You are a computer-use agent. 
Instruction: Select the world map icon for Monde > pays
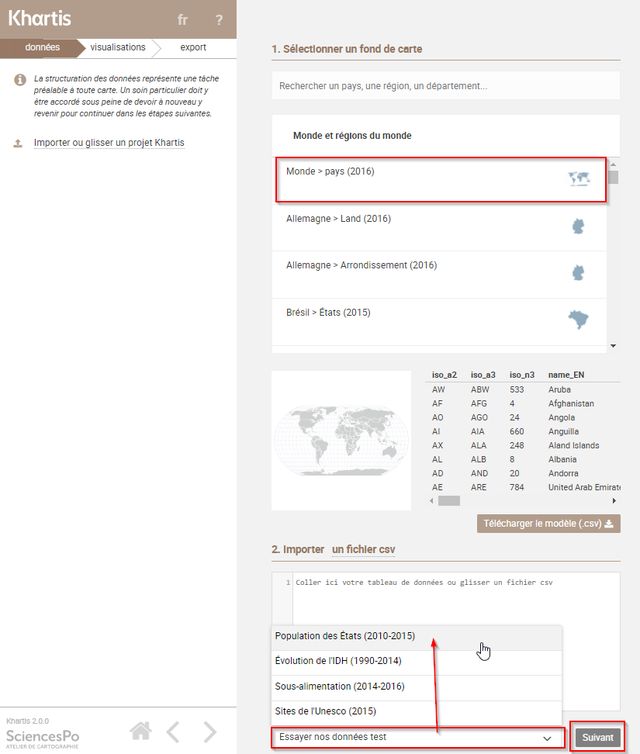coord(578,179)
